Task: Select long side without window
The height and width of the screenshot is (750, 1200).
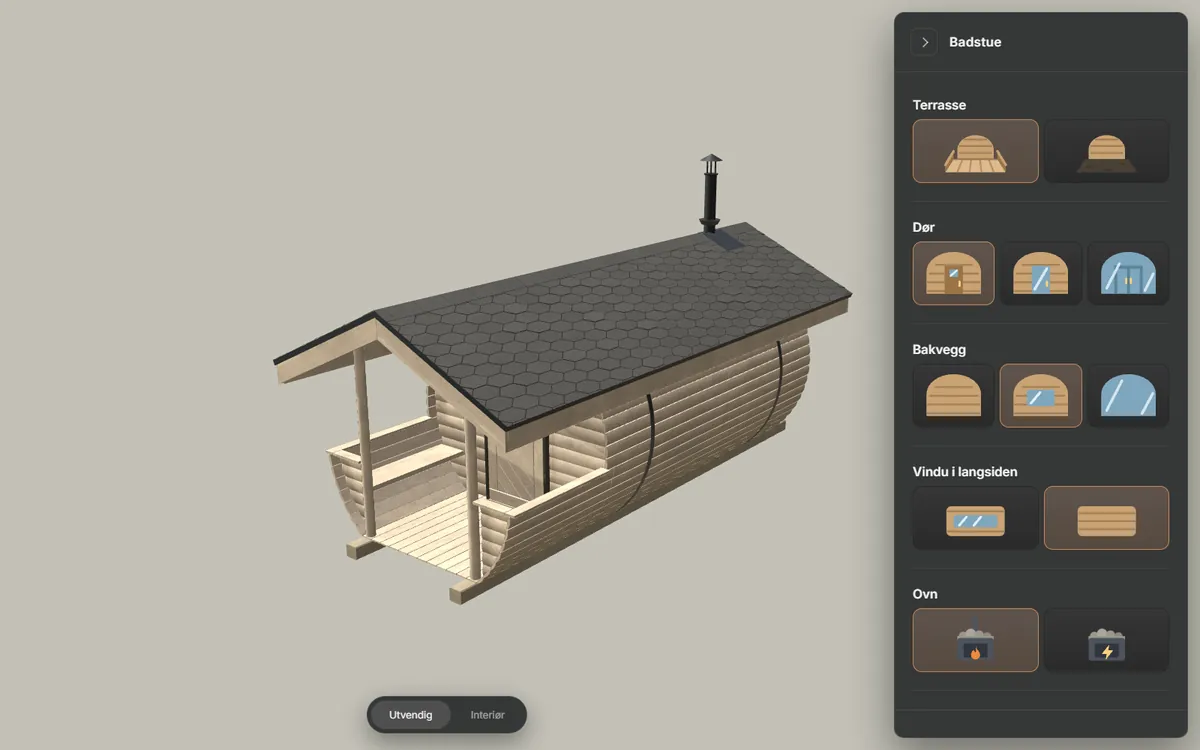Action: click(x=1106, y=518)
